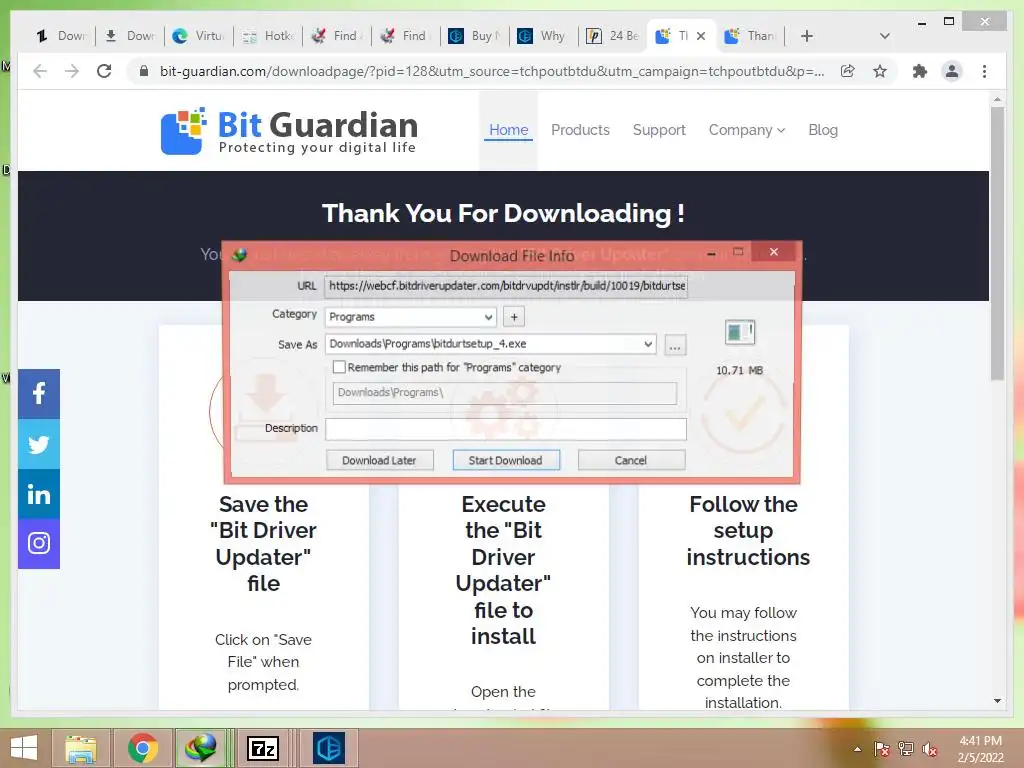The height and width of the screenshot is (768, 1024).
Task: Go forward in the browser
Action: [72, 71]
